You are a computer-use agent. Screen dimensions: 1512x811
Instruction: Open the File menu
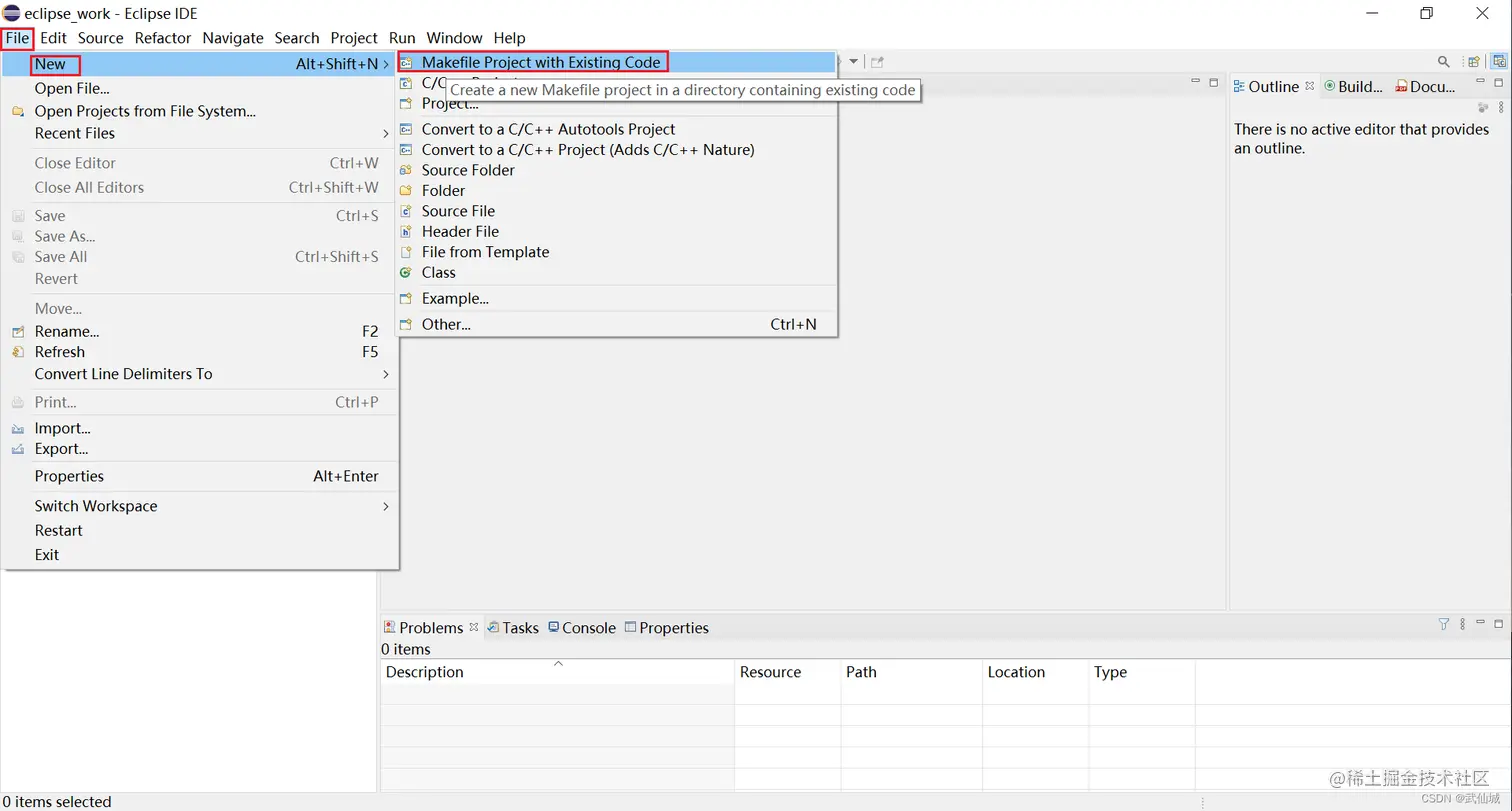point(18,38)
